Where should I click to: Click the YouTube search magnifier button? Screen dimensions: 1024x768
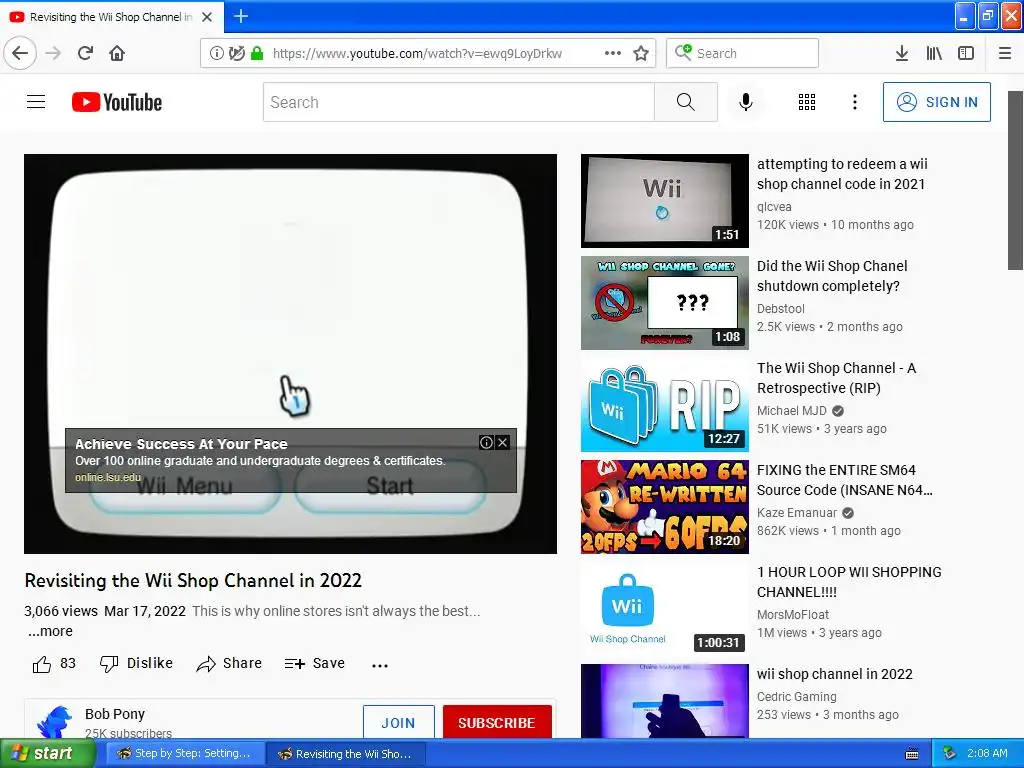click(686, 102)
